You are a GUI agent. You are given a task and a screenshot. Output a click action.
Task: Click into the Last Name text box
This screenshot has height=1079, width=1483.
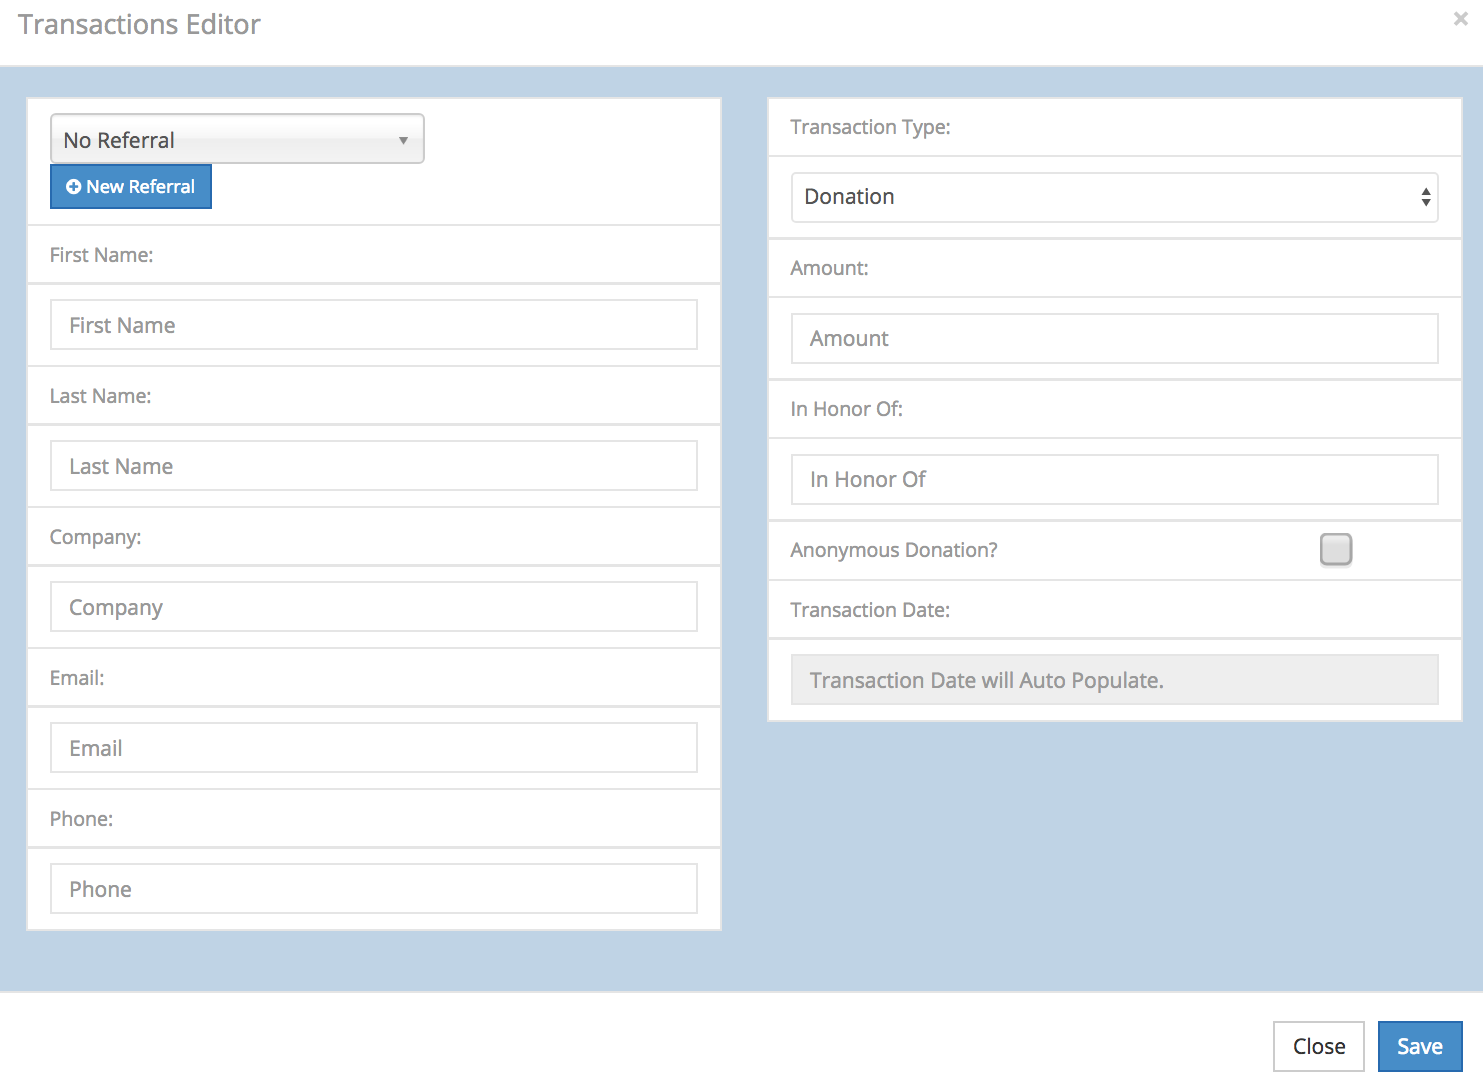point(373,466)
